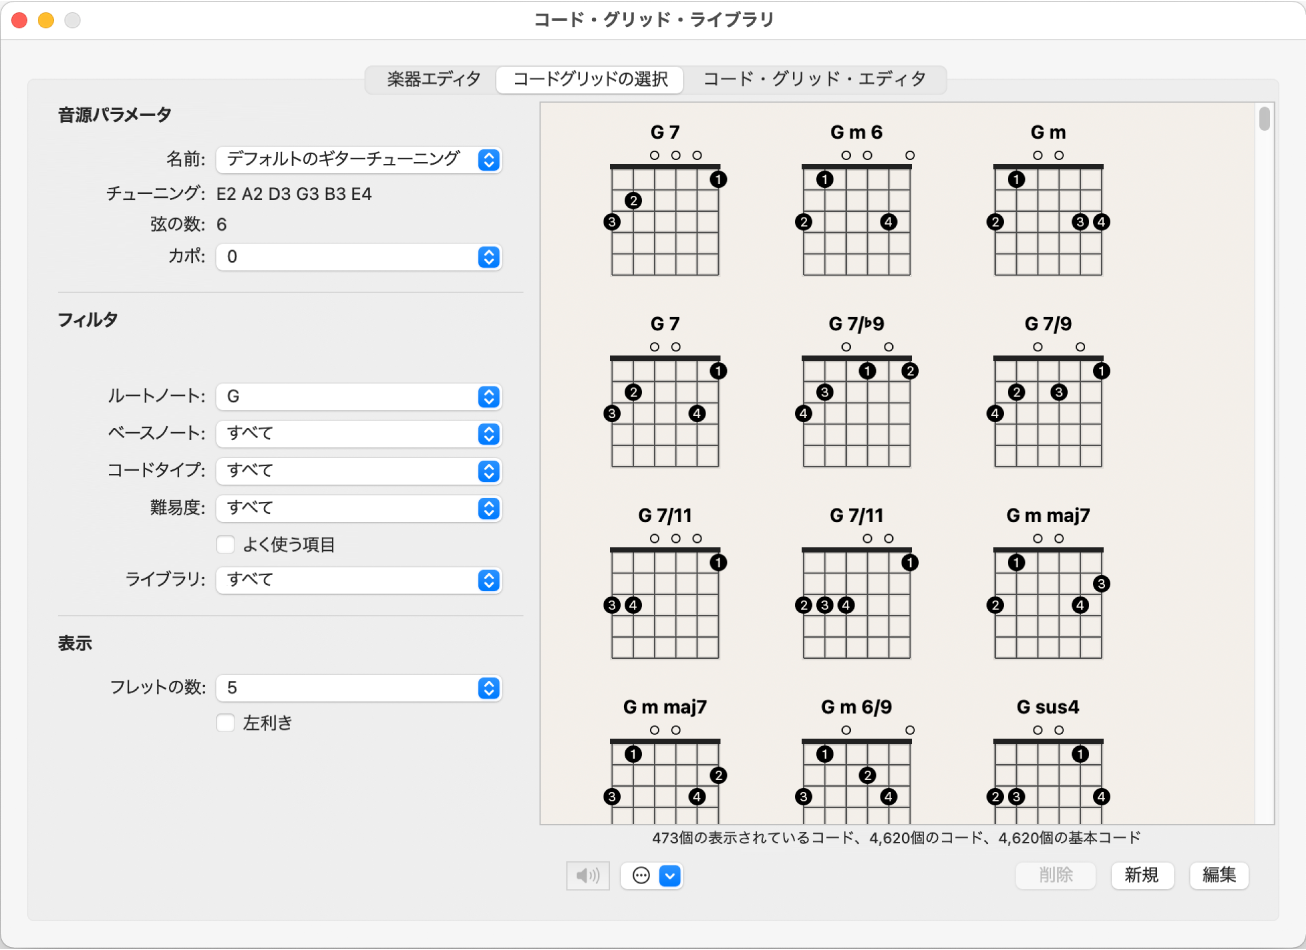The image size is (1306, 950).
Task: Click the 編集 button
Action: [1218, 875]
